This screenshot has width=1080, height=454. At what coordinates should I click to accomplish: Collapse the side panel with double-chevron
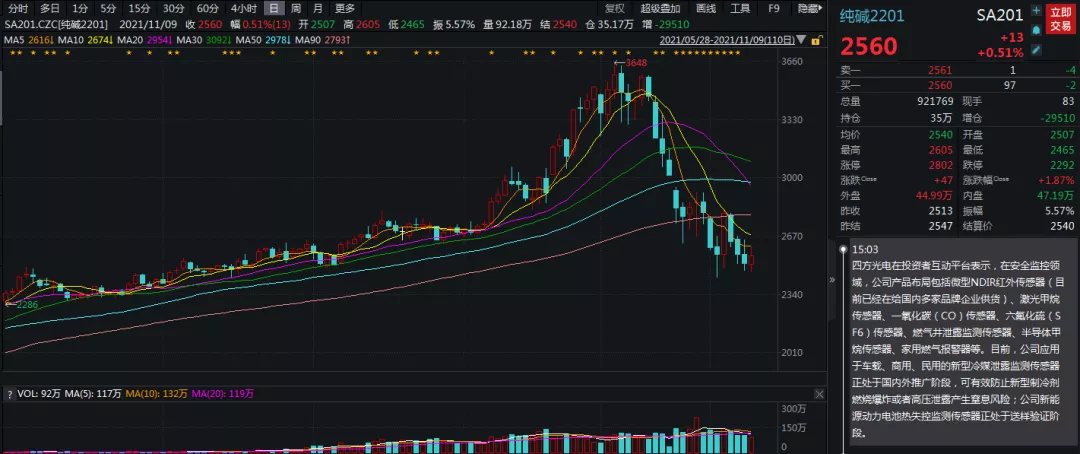pyautogui.click(x=831, y=280)
